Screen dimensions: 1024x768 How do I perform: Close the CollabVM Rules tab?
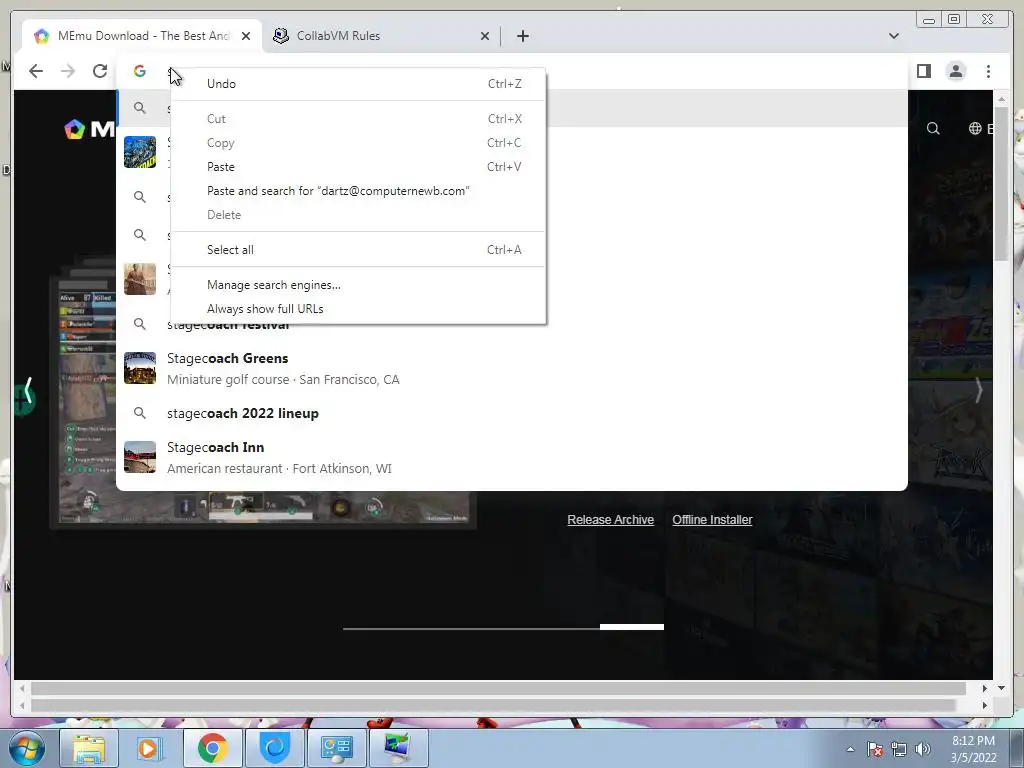[485, 36]
